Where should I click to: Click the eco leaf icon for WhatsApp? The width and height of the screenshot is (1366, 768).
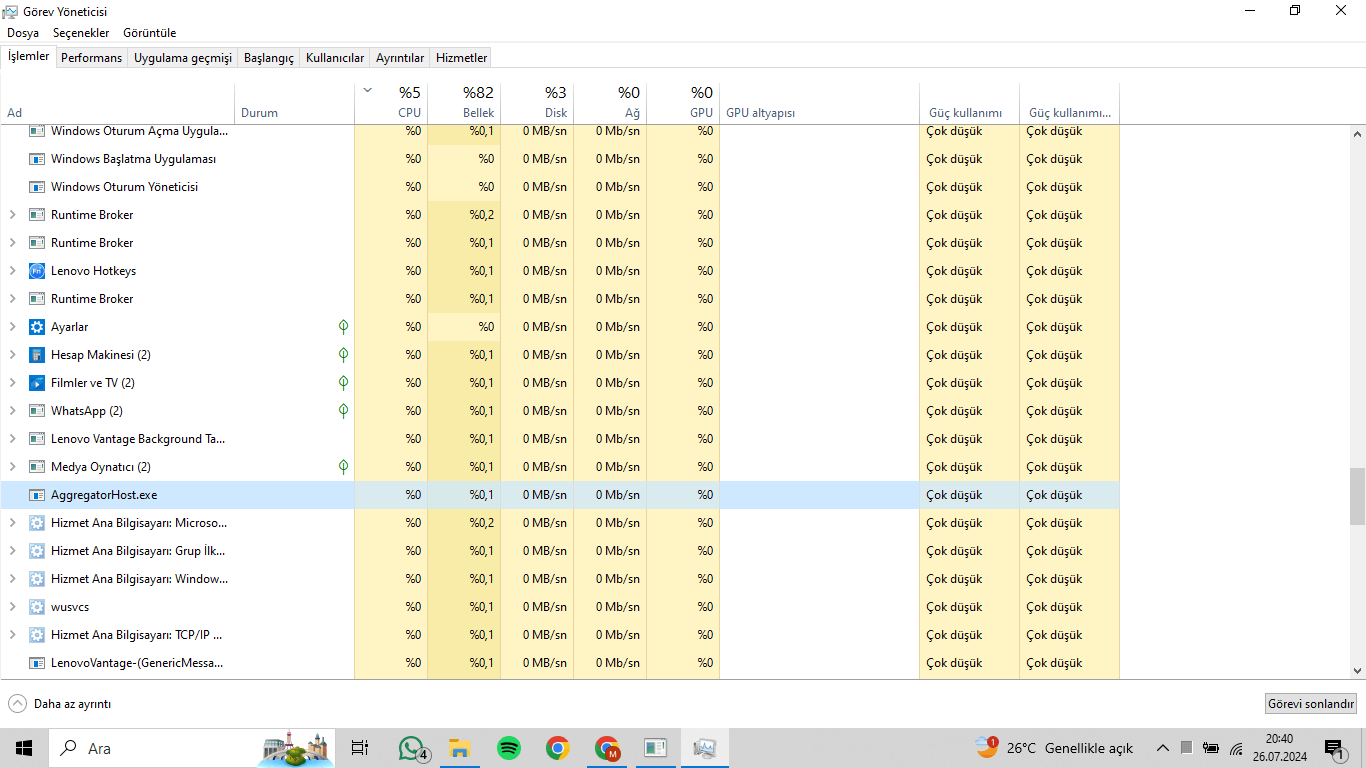(x=343, y=411)
